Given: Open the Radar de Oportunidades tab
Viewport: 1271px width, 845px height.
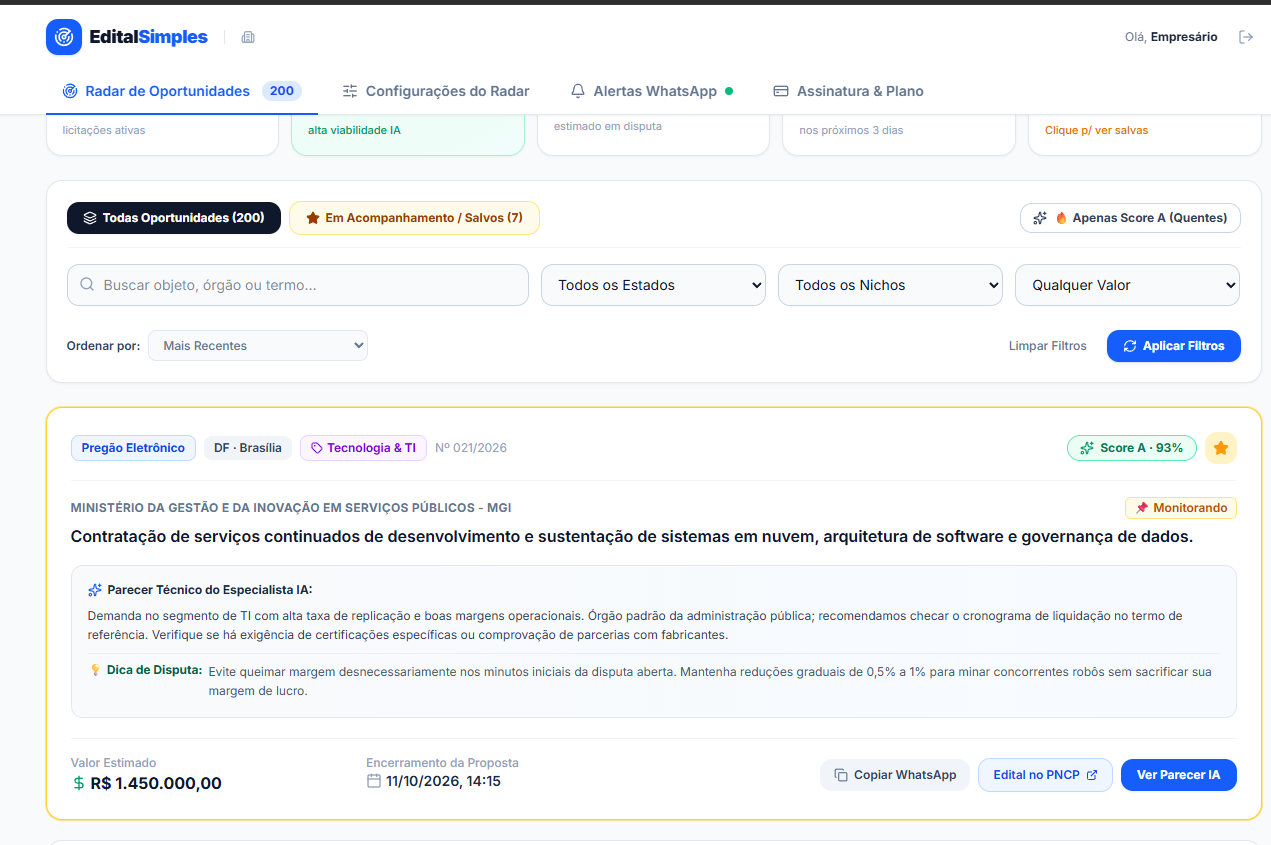Looking at the screenshot, I should (x=181, y=91).
